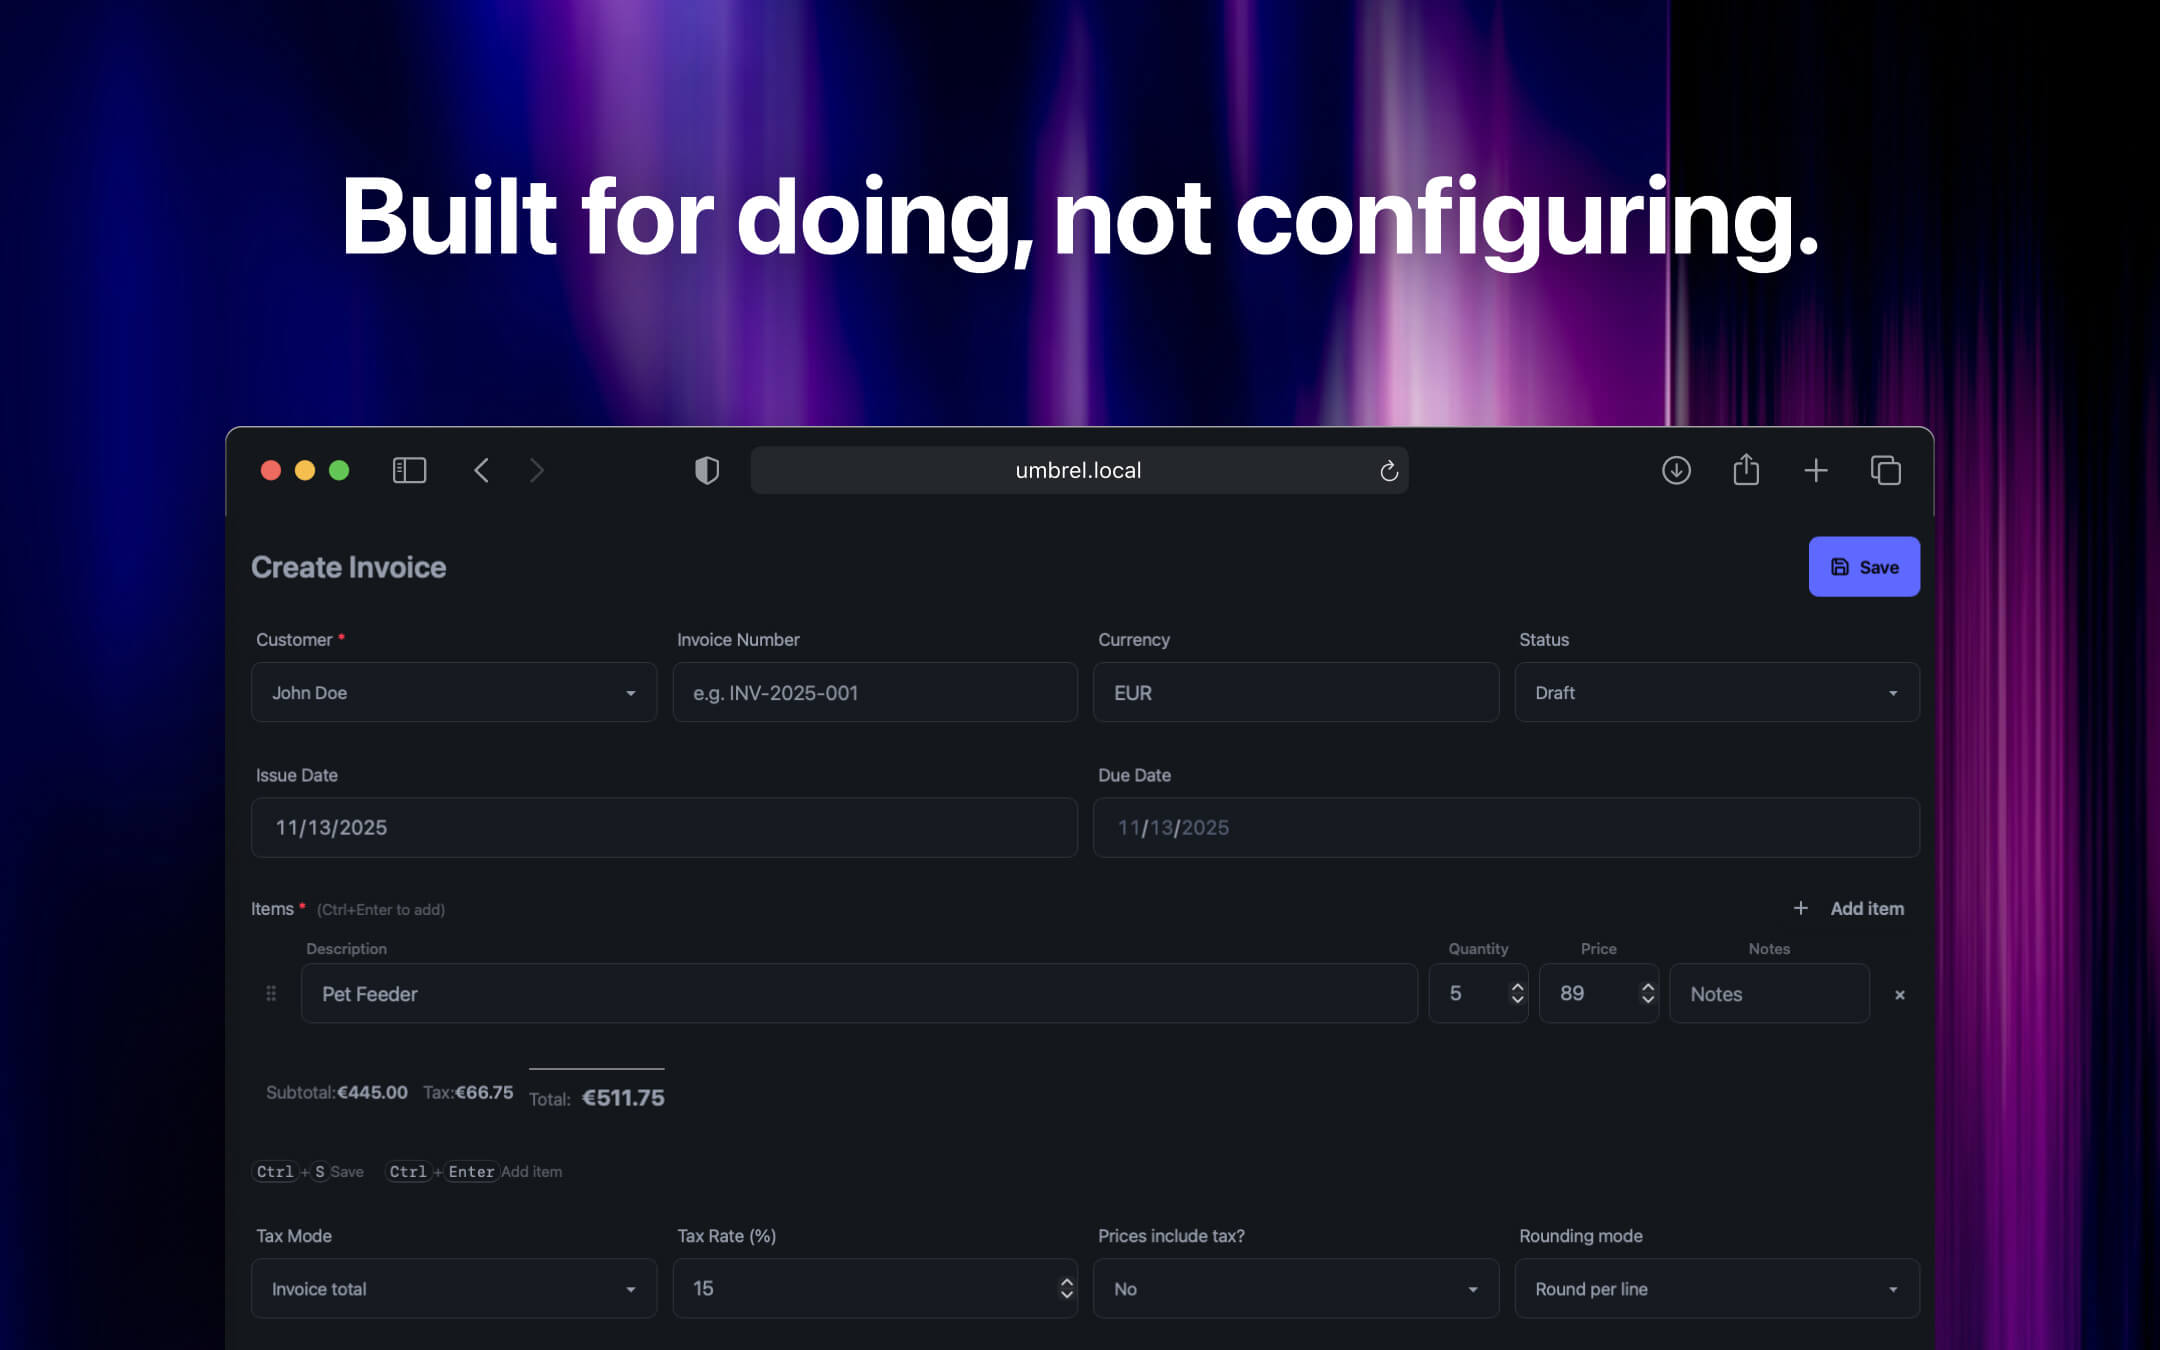The height and width of the screenshot is (1350, 2160).
Task: Grab the drag handle beside Pet Feeder
Action: point(271,993)
